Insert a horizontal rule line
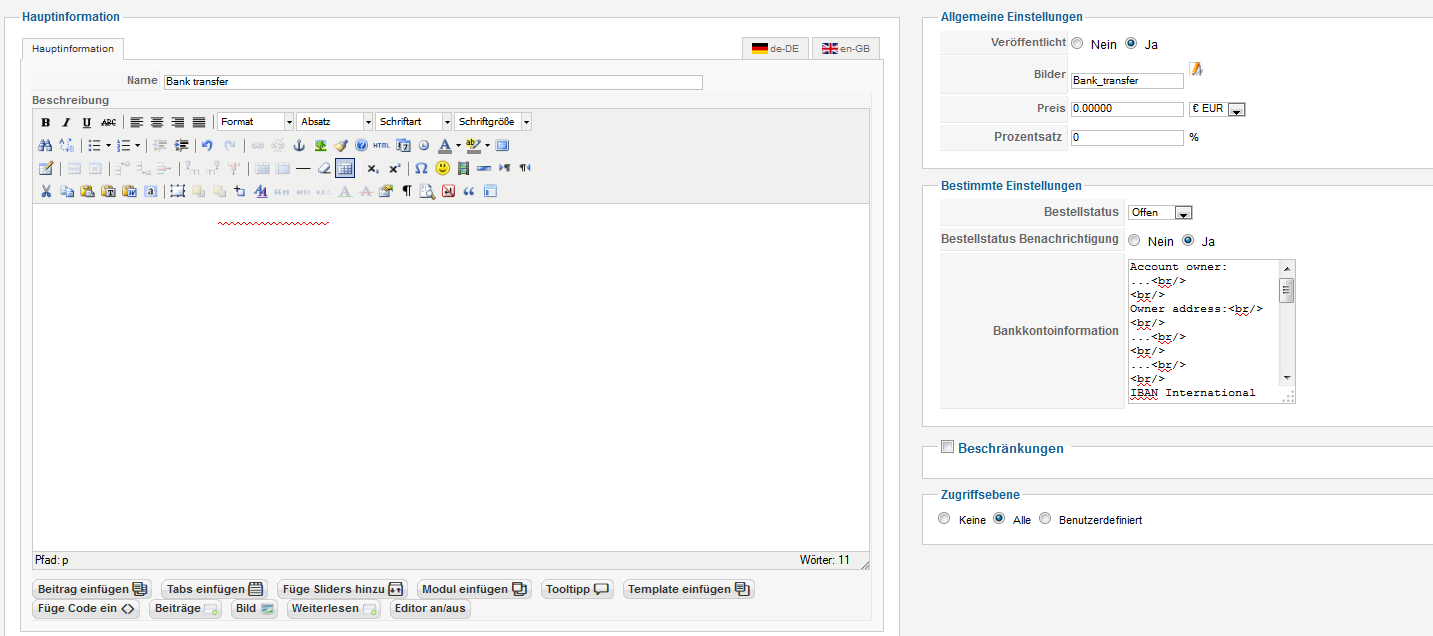Screen dimensions: 1433x636 click(303, 168)
